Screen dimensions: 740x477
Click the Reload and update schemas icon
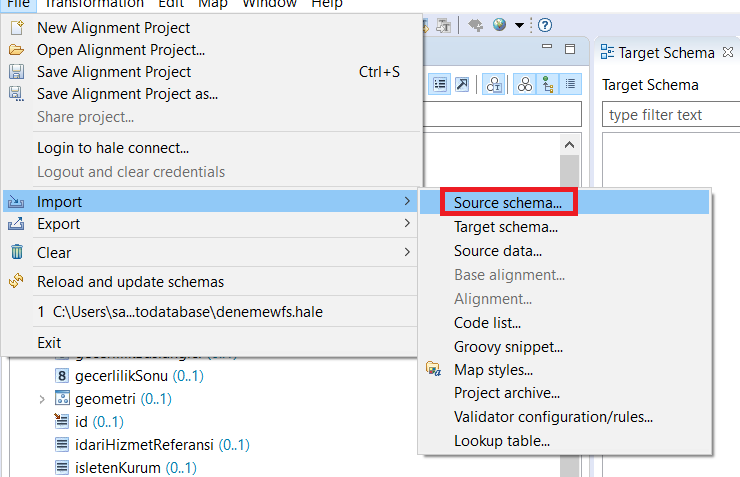[x=16, y=281]
